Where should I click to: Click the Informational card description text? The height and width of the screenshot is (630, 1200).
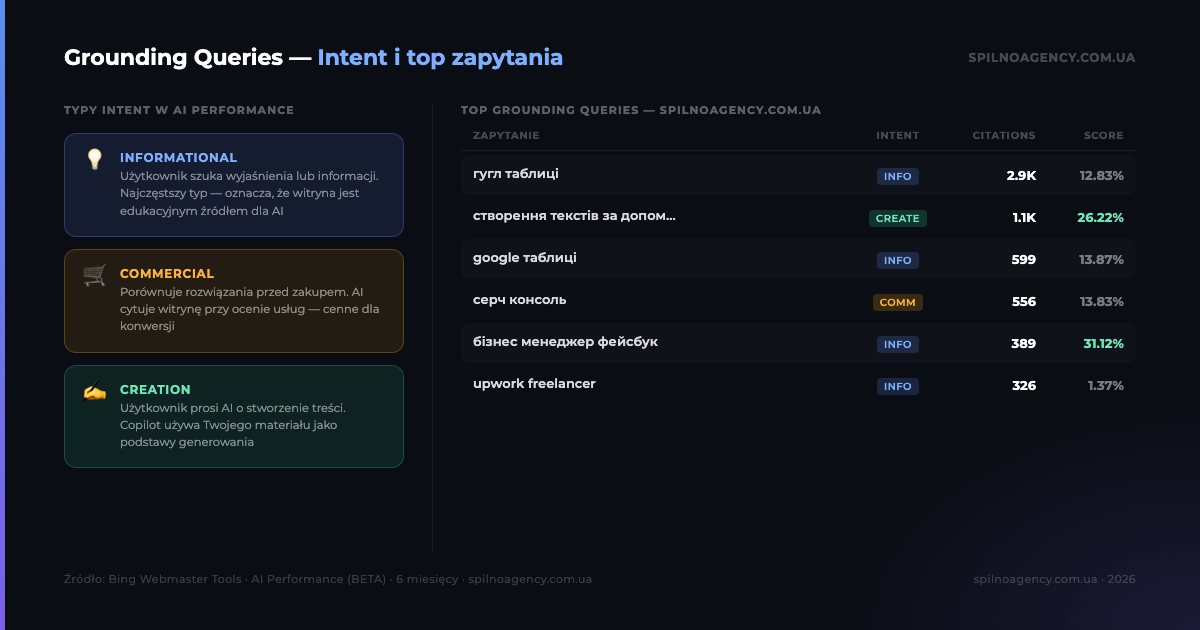[x=249, y=194]
